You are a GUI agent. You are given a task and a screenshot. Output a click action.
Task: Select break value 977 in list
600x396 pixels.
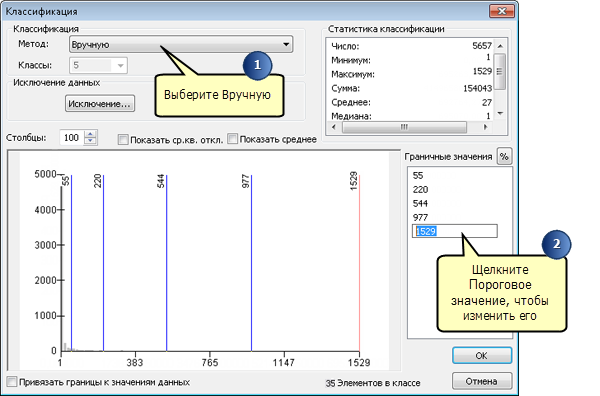click(x=420, y=217)
